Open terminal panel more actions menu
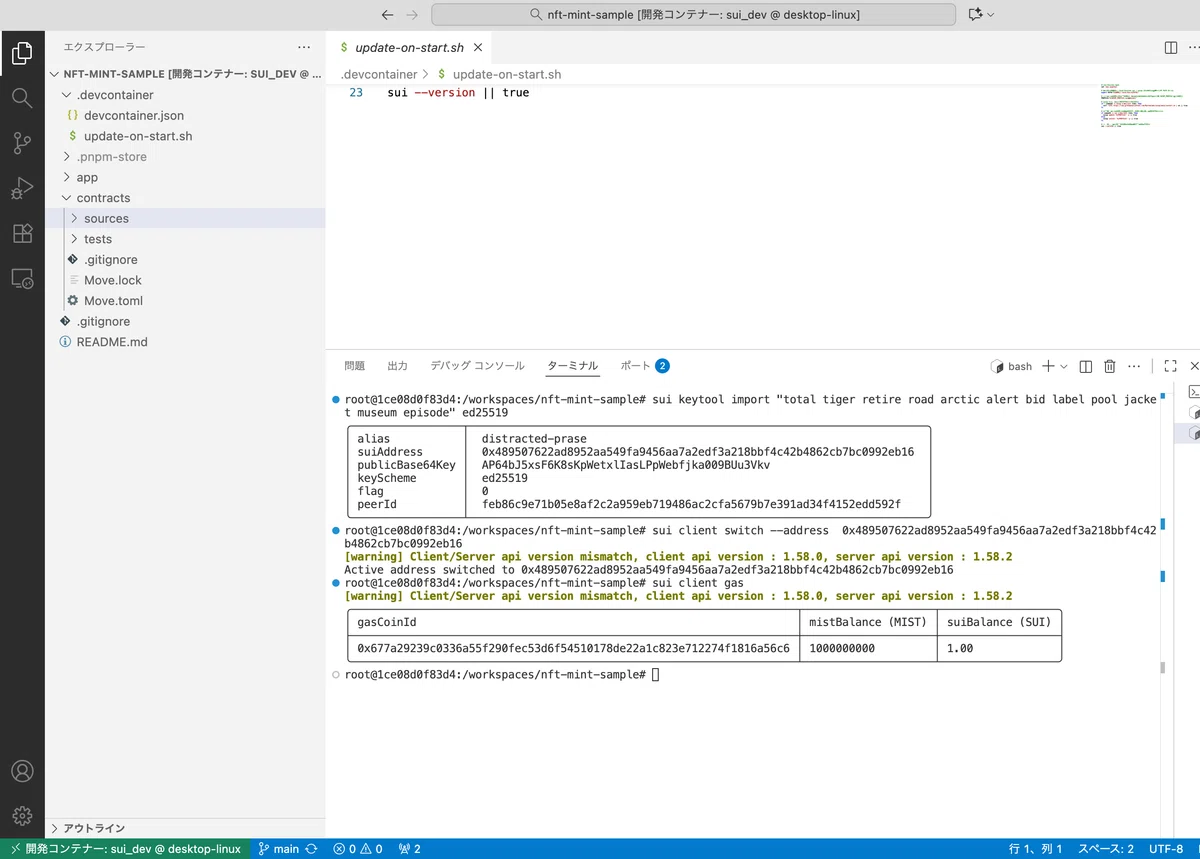Image resolution: width=1200 pixels, height=859 pixels. [1134, 366]
